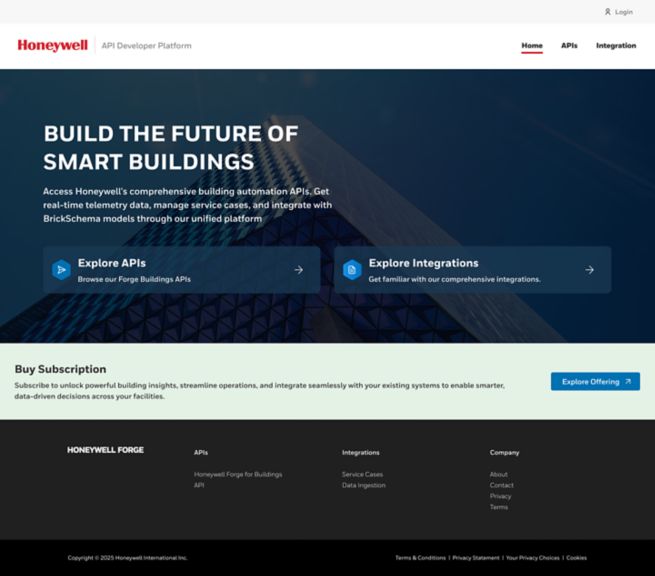This screenshot has width=655, height=576.
Task: Open the About footer link
Action: pyautogui.click(x=498, y=474)
